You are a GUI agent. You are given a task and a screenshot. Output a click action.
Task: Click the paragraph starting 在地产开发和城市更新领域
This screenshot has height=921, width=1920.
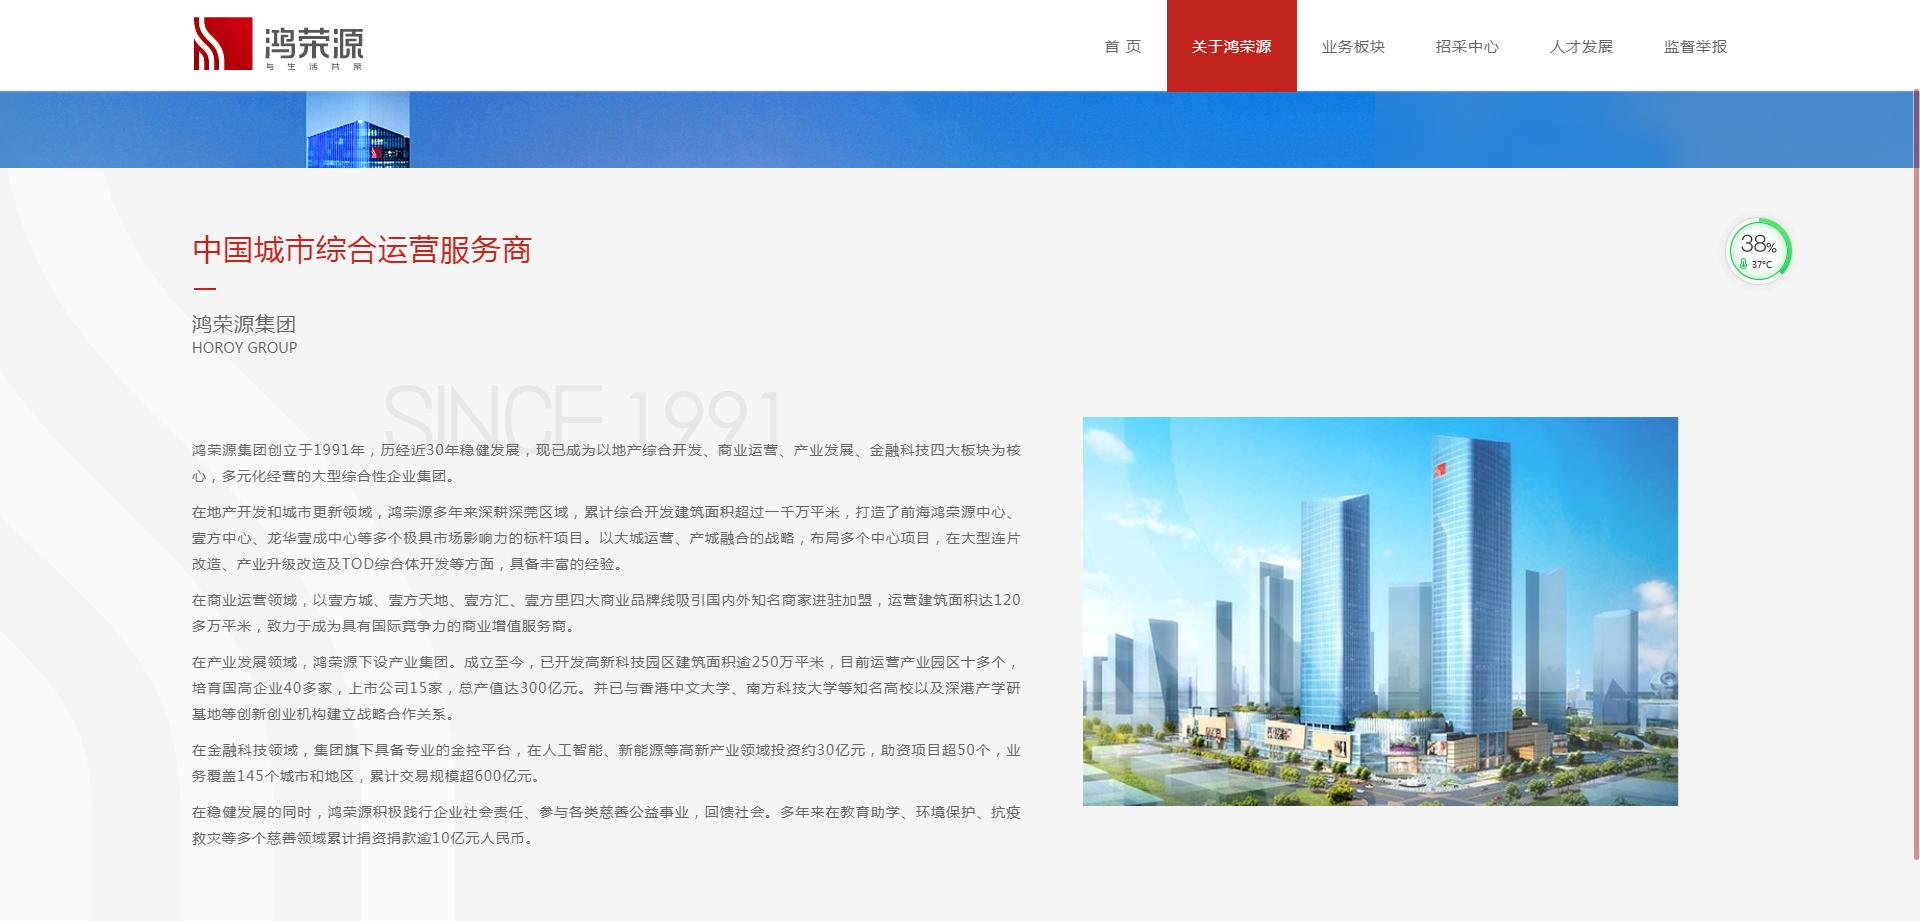tap(606, 538)
